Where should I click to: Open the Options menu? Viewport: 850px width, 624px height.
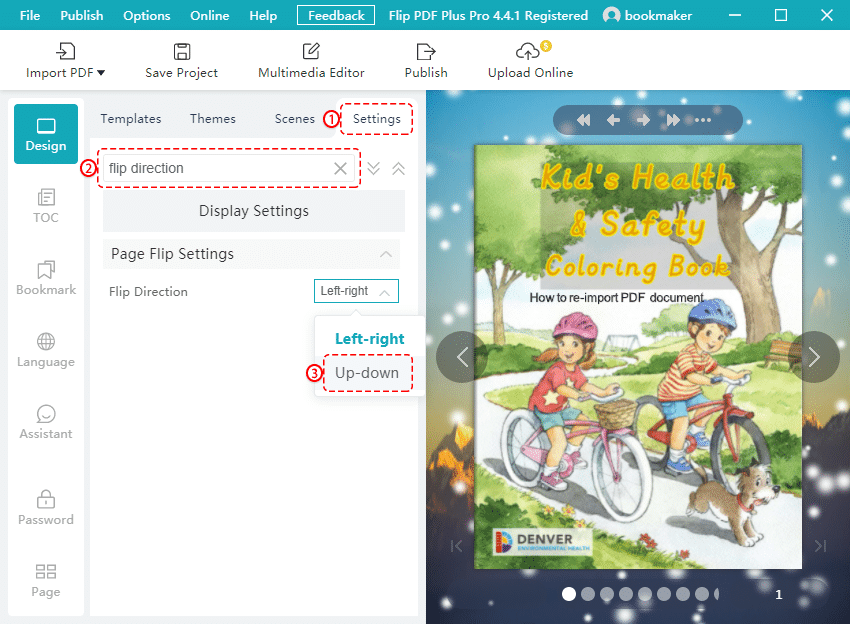coord(146,15)
